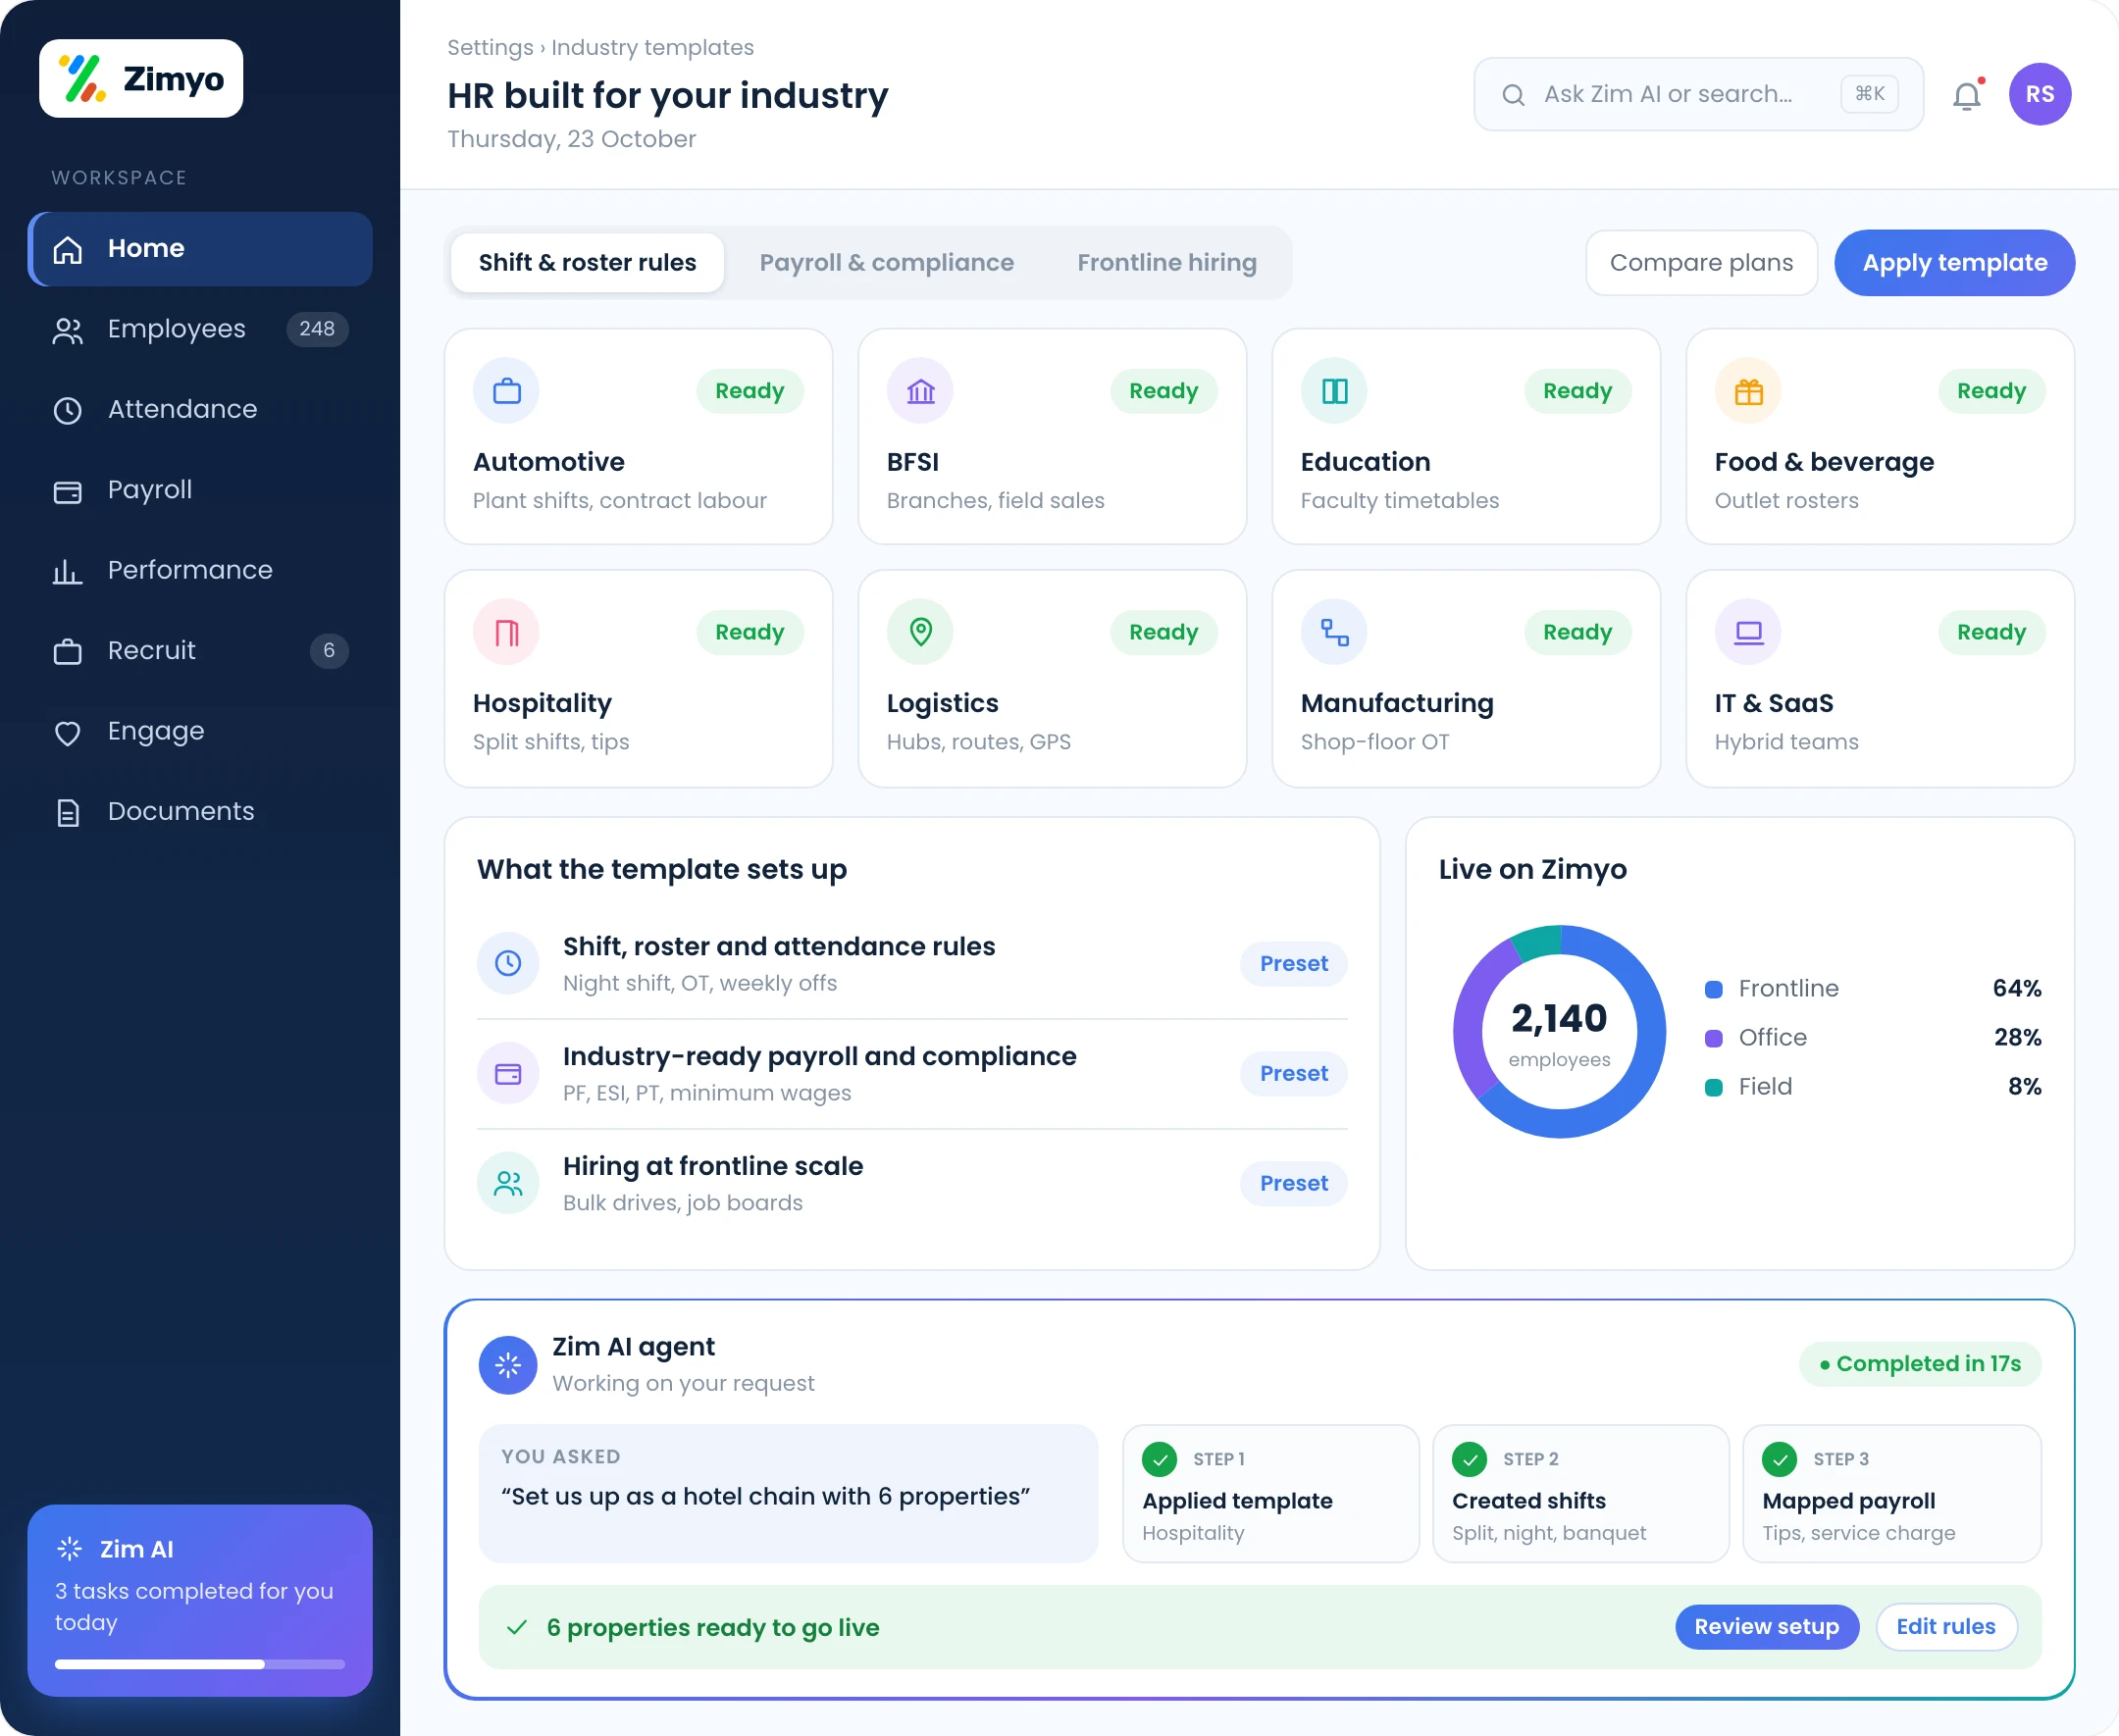Viewport: 2119px width, 1736px height.
Task: Open the RS user avatar menu
Action: tap(2039, 94)
